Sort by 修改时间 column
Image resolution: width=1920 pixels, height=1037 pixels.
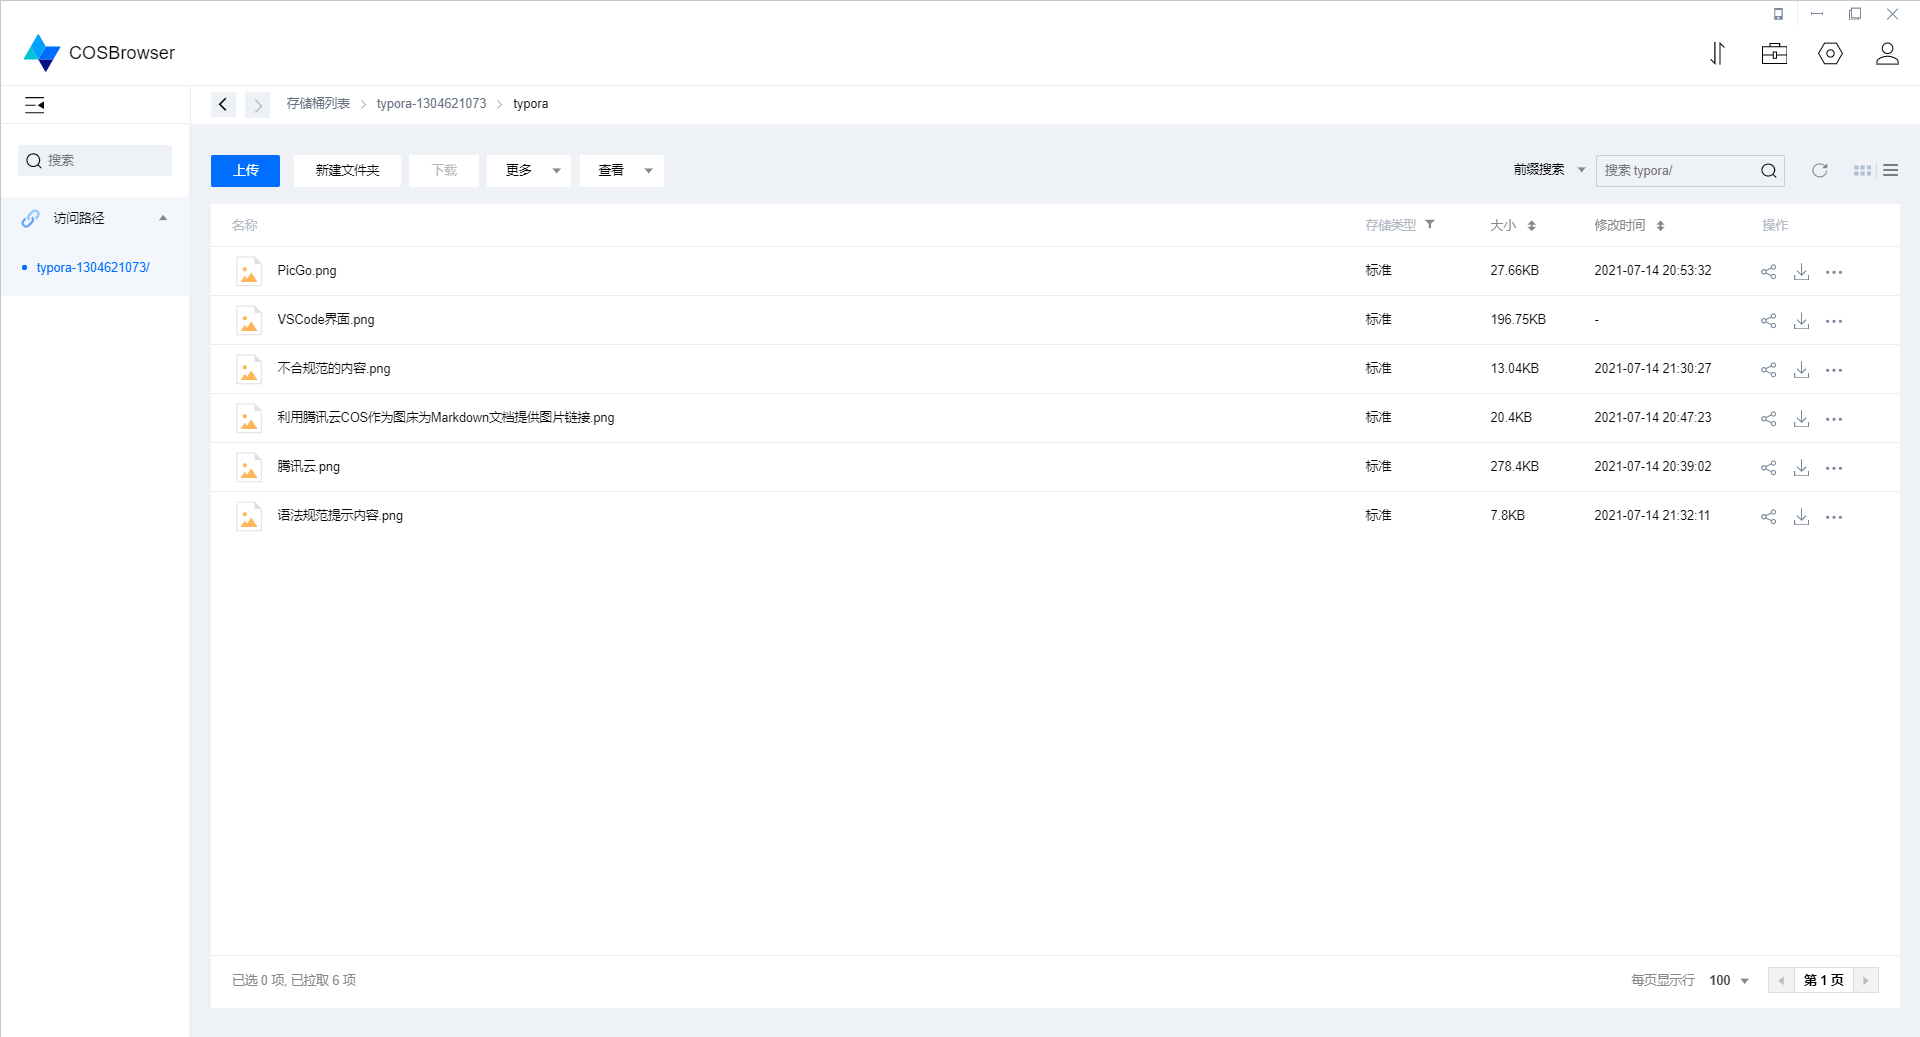[x=1660, y=226]
